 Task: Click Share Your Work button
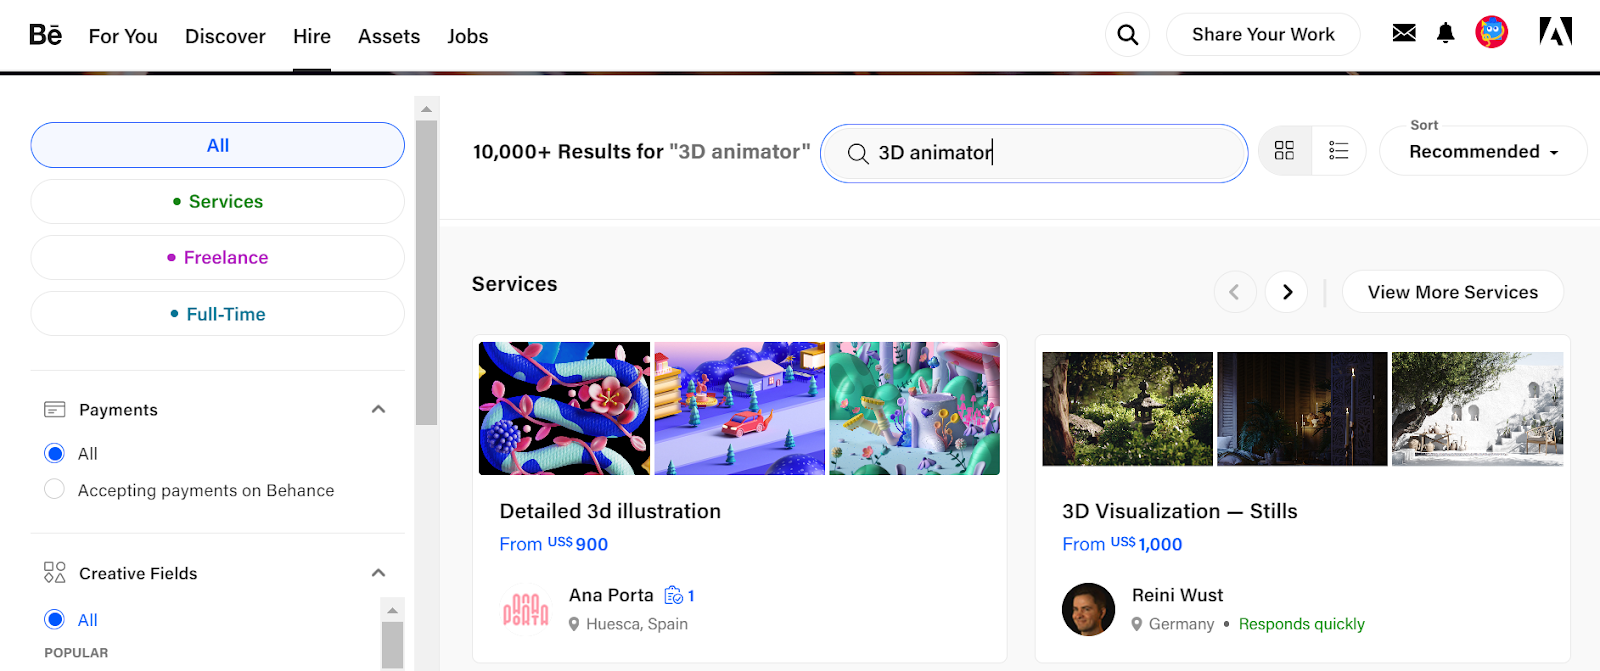click(x=1263, y=34)
